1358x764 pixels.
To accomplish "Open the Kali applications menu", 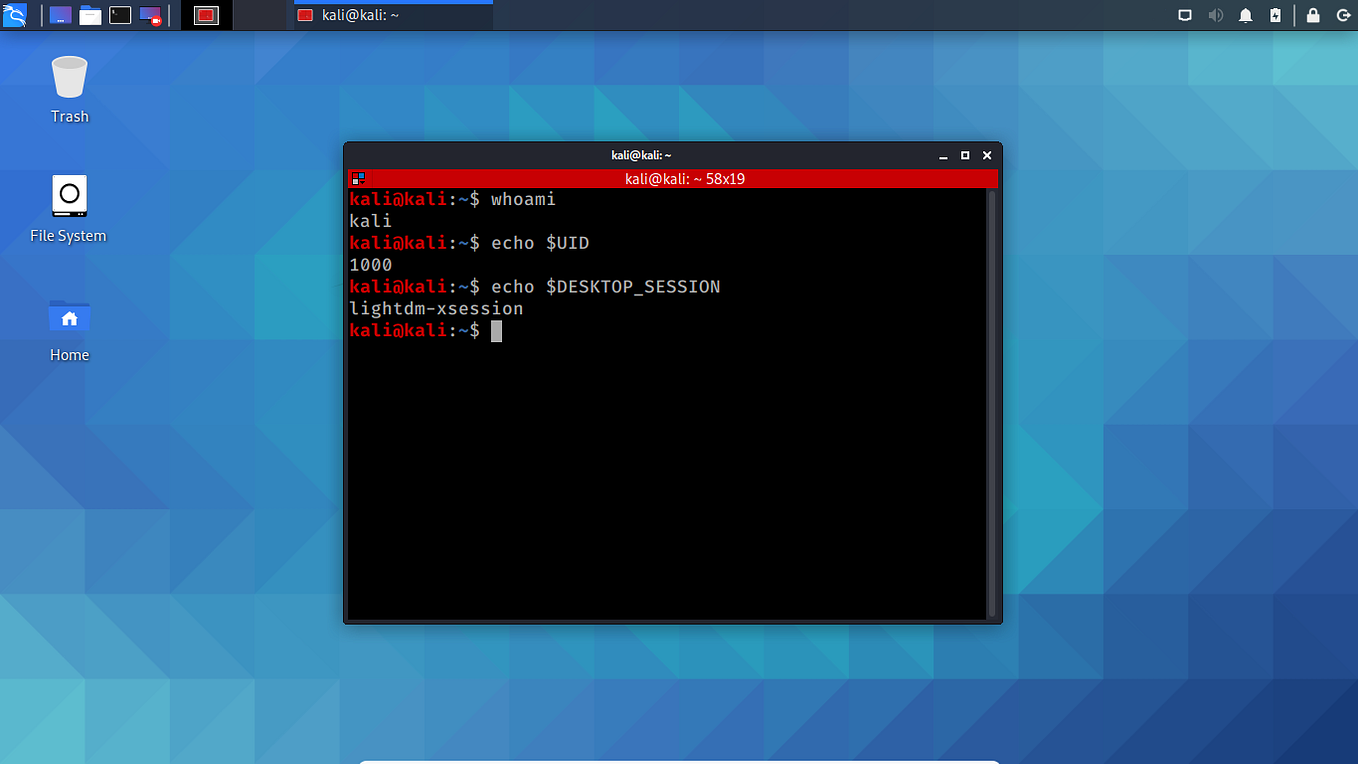I will pos(15,15).
